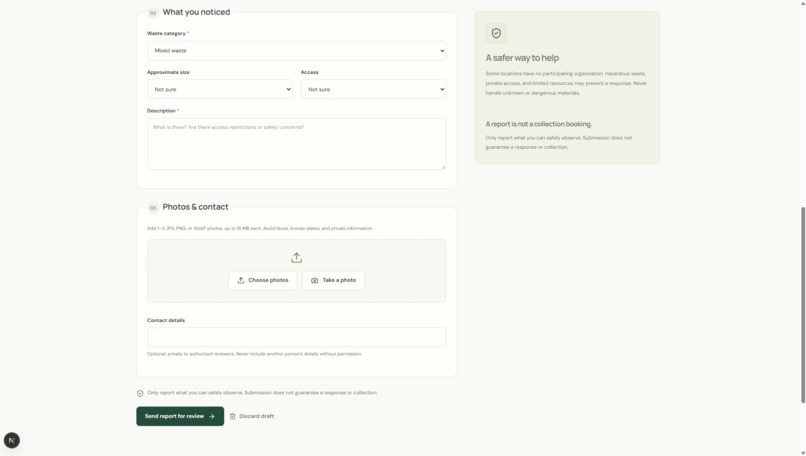Click the 'A safer way to help' heading
806x456 pixels.
522,58
